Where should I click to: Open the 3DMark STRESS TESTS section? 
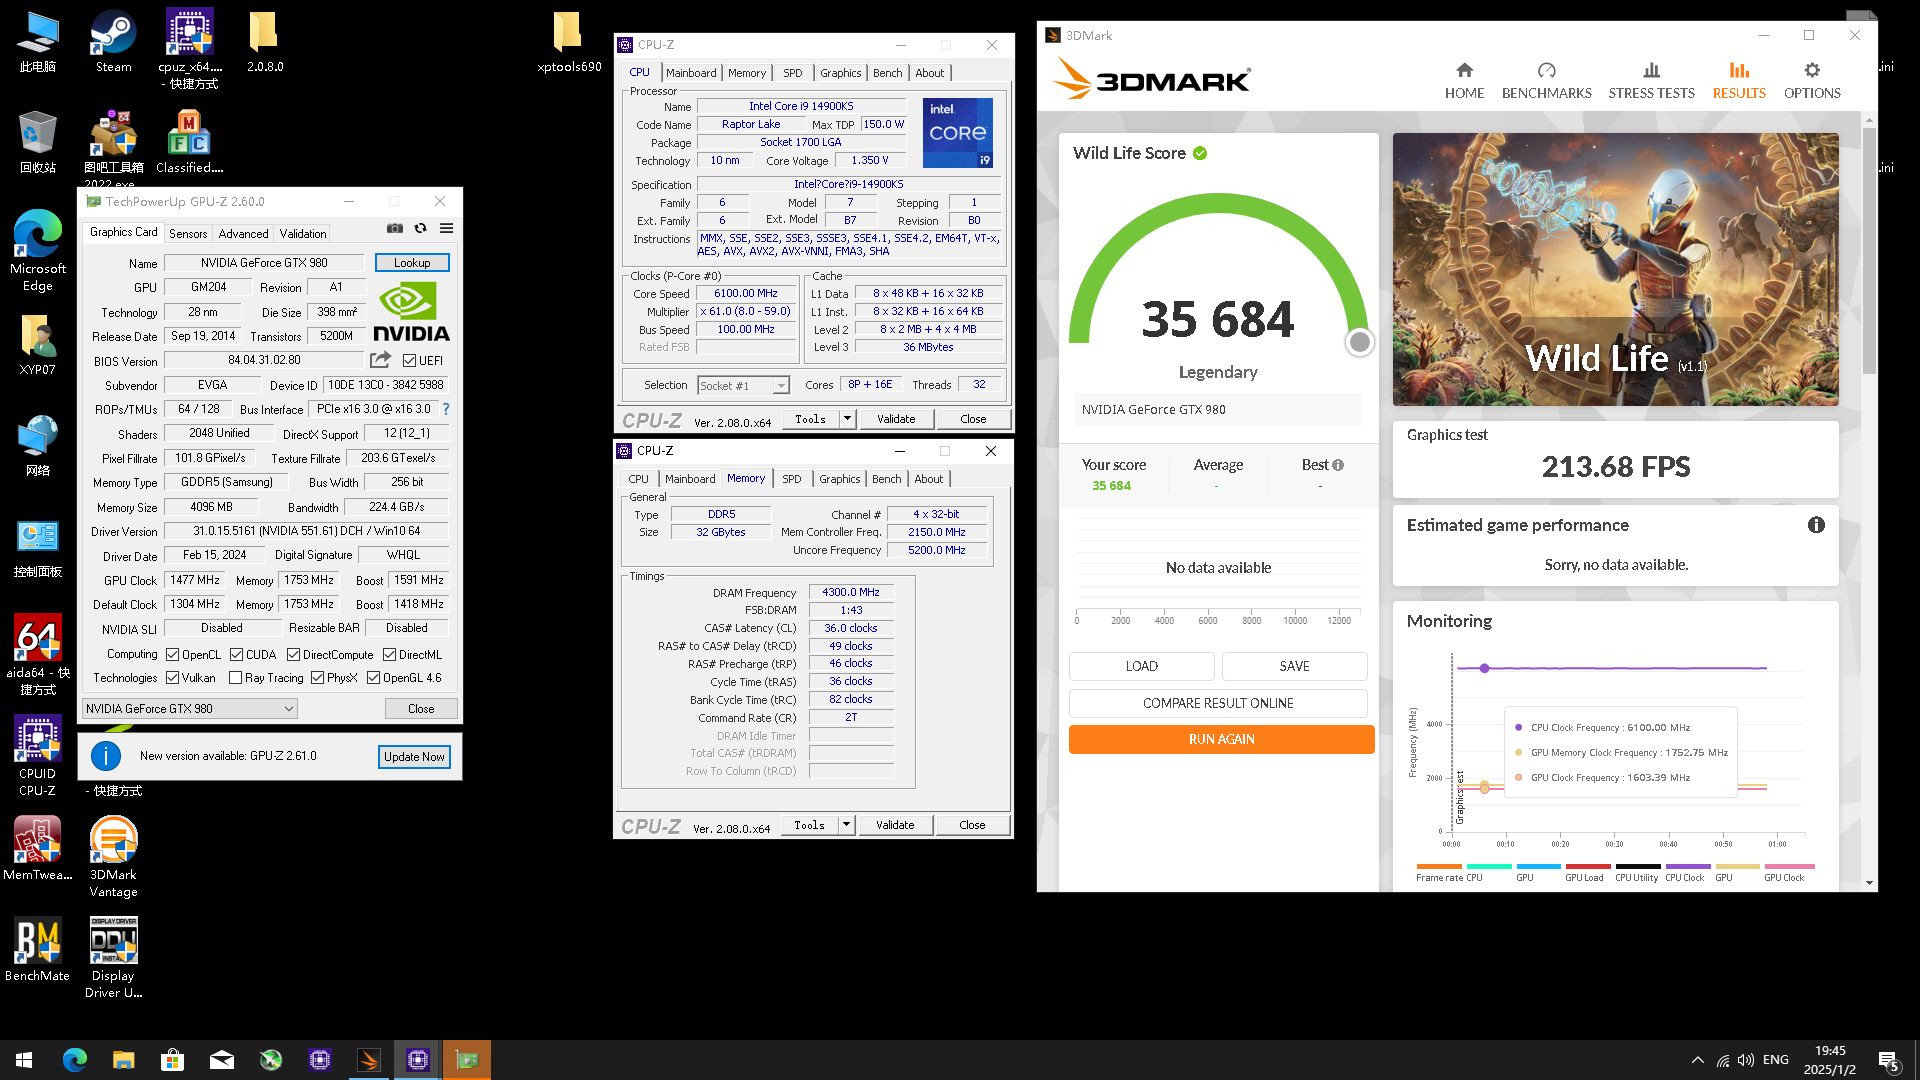tap(1651, 81)
